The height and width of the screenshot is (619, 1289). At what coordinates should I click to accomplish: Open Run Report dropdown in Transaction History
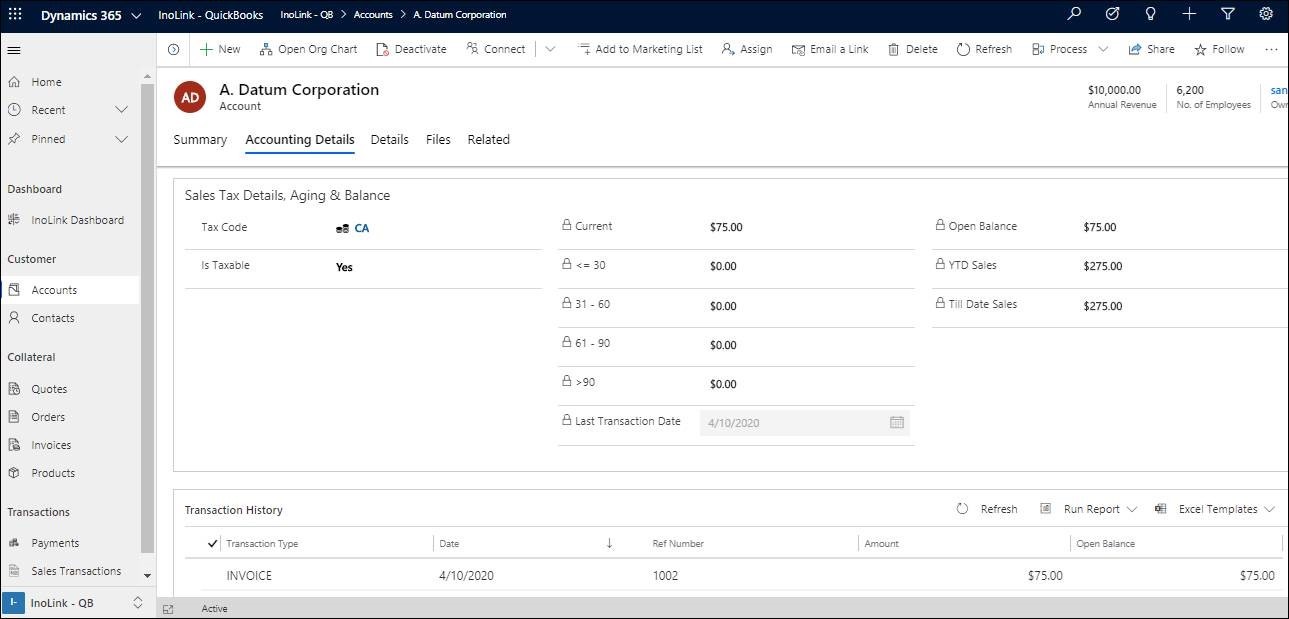(x=1088, y=509)
